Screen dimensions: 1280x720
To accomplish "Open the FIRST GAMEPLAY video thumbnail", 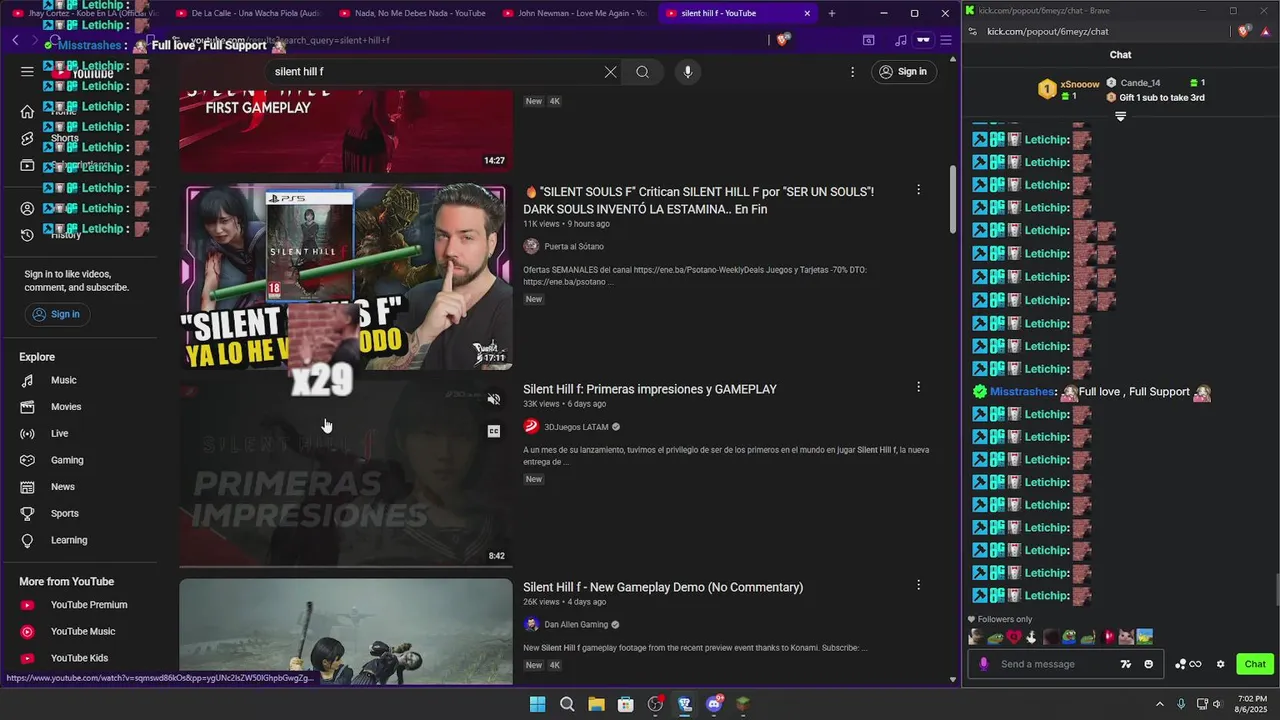I will point(346,131).
